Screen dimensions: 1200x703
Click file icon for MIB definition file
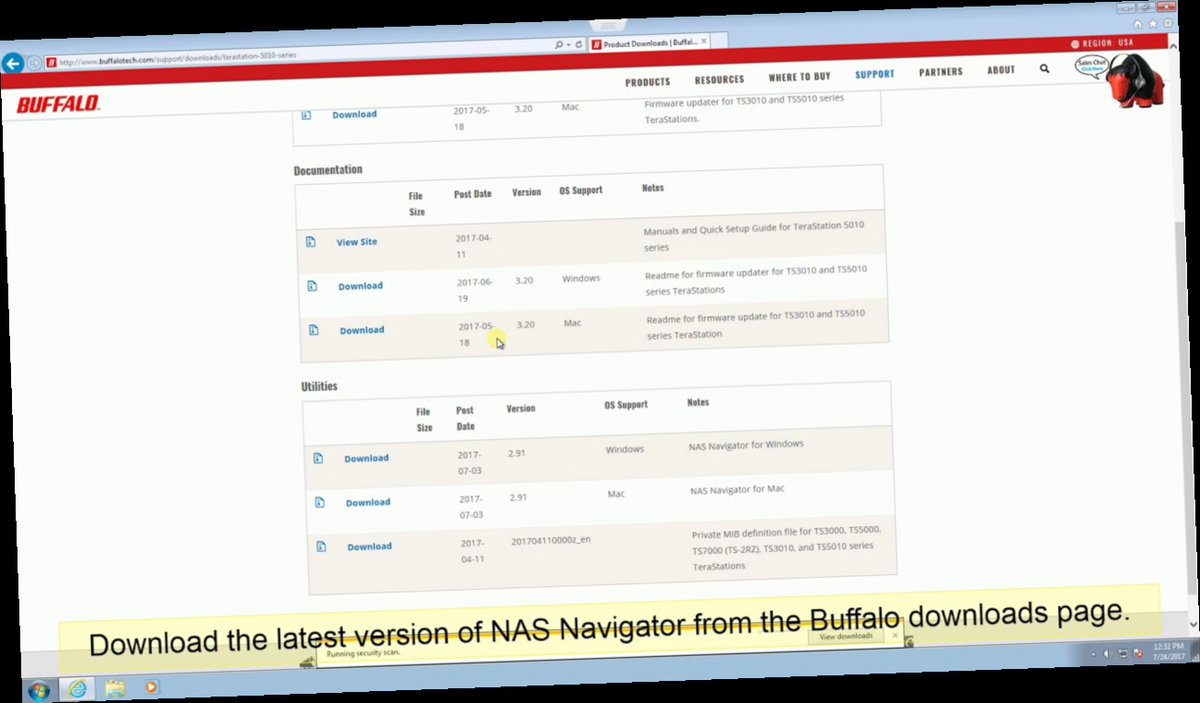[322, 546]
